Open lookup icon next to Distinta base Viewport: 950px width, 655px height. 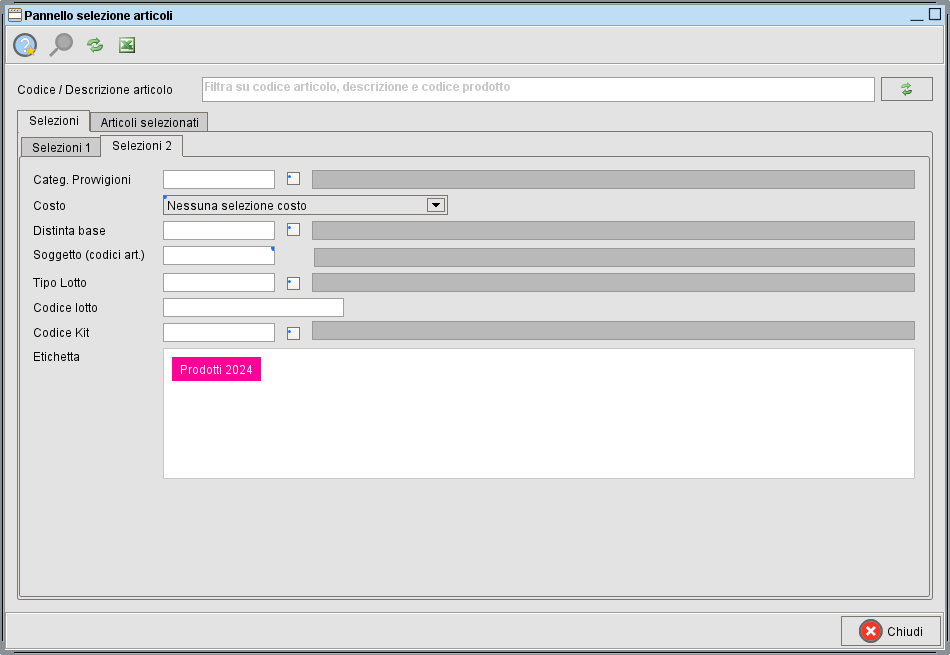(293, 230)
